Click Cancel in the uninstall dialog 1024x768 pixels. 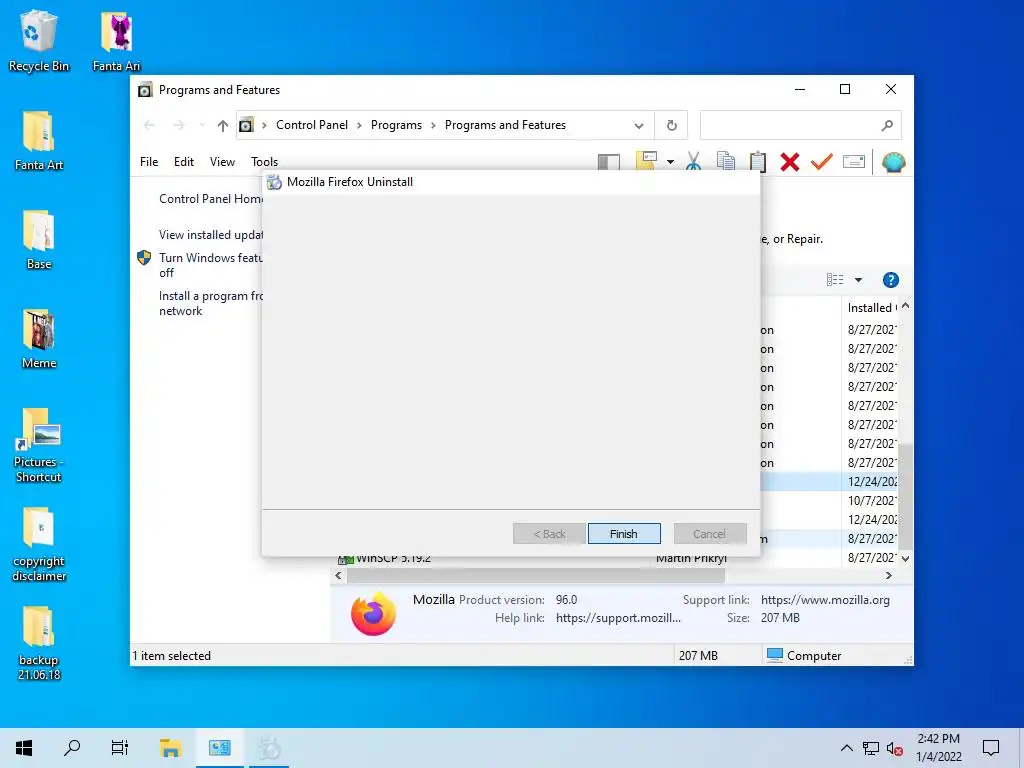coord(710,534)
